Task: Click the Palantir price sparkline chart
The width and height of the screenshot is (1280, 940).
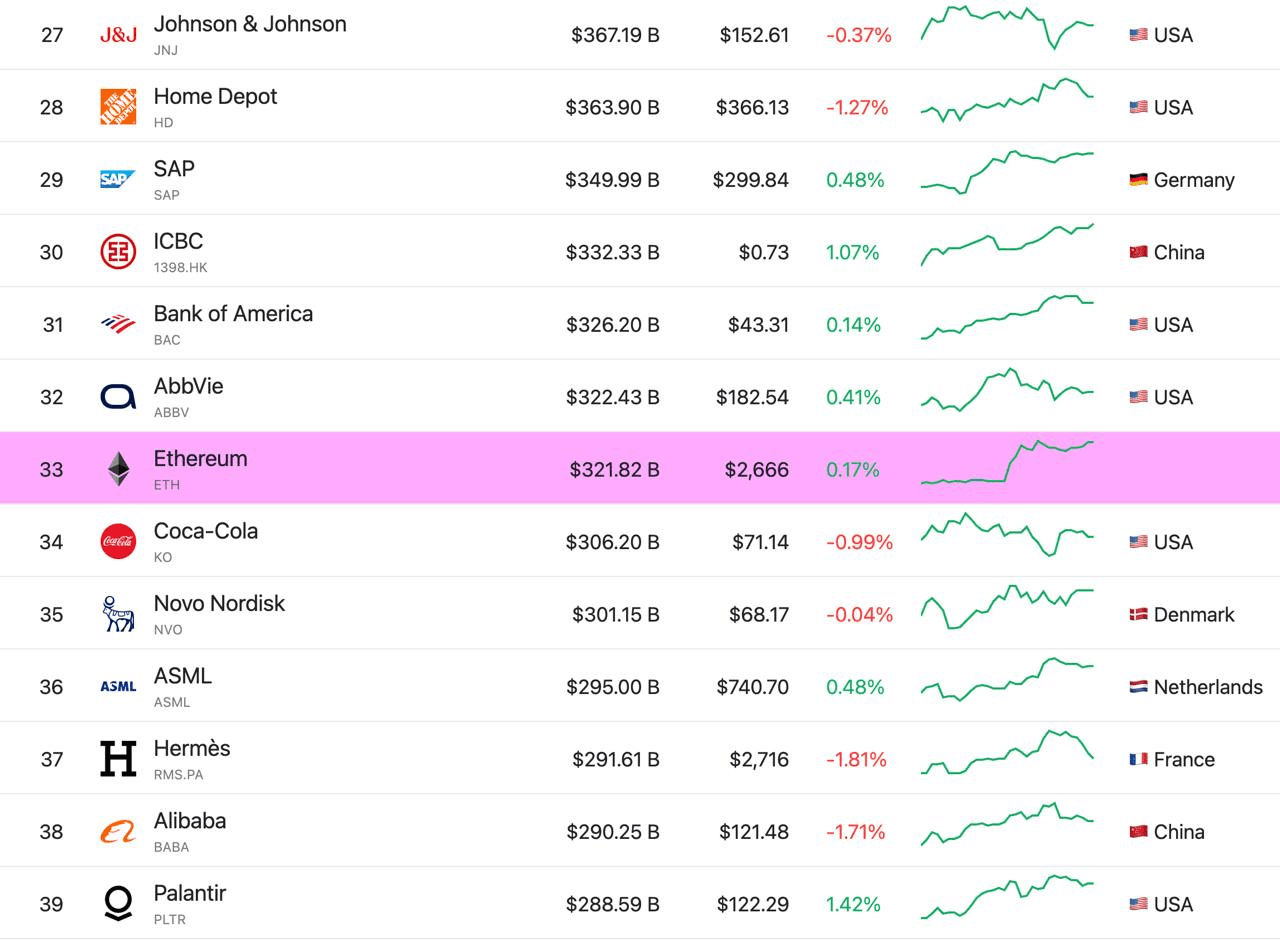Action: (x=1007, y=897)
